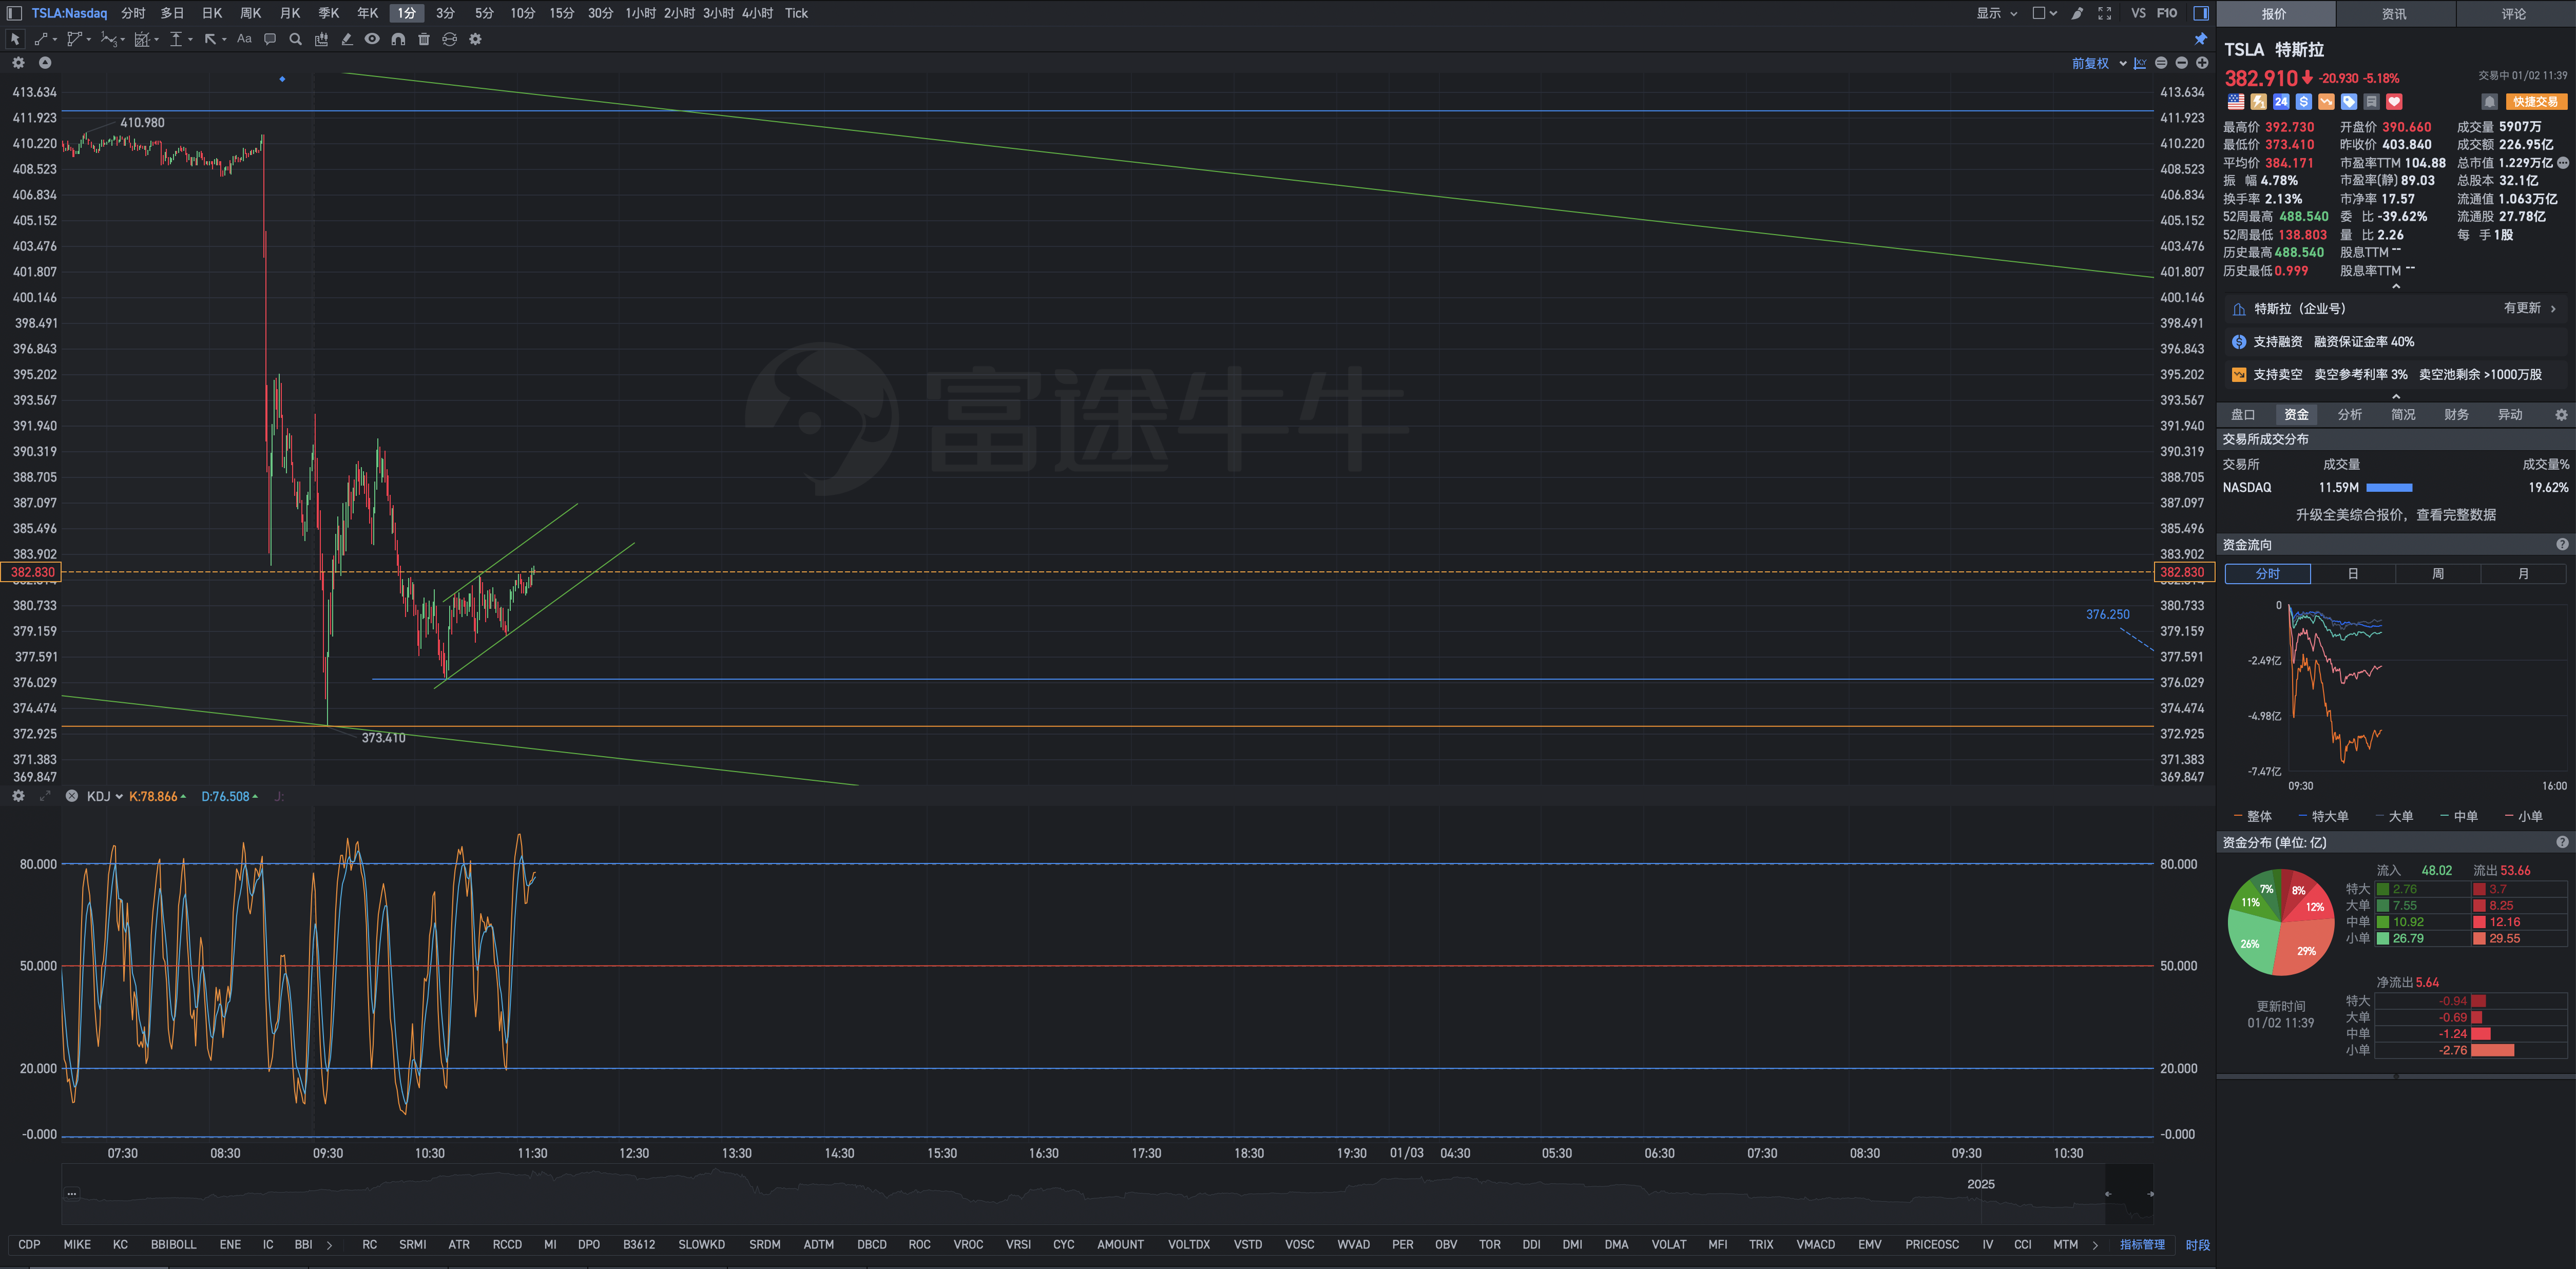
Task: Open KDJ indicator settings gear
Action: (x=18, y=796)
